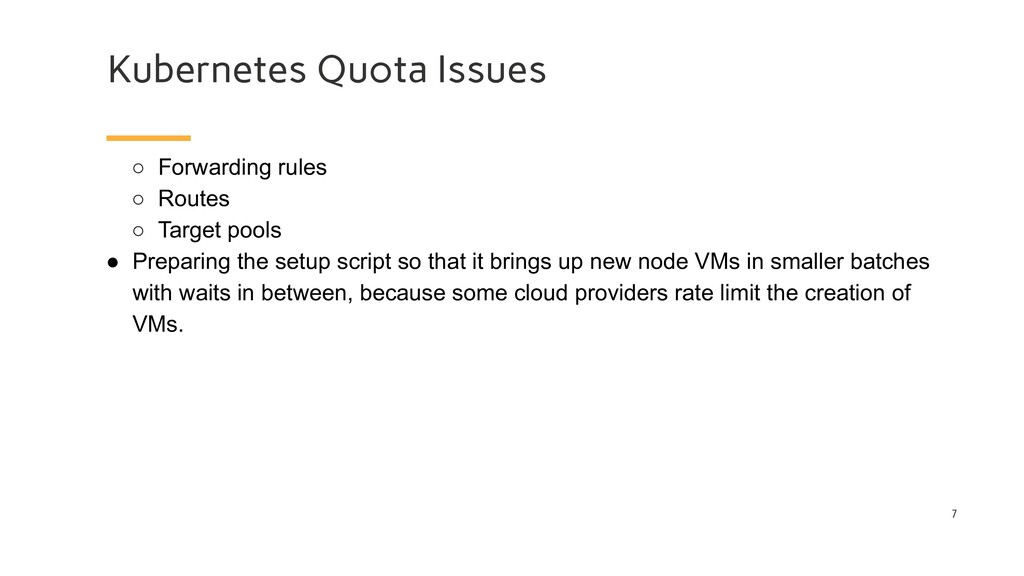
Task: Click the word 'Kubernetes' in the title
Action: [207, 70]
